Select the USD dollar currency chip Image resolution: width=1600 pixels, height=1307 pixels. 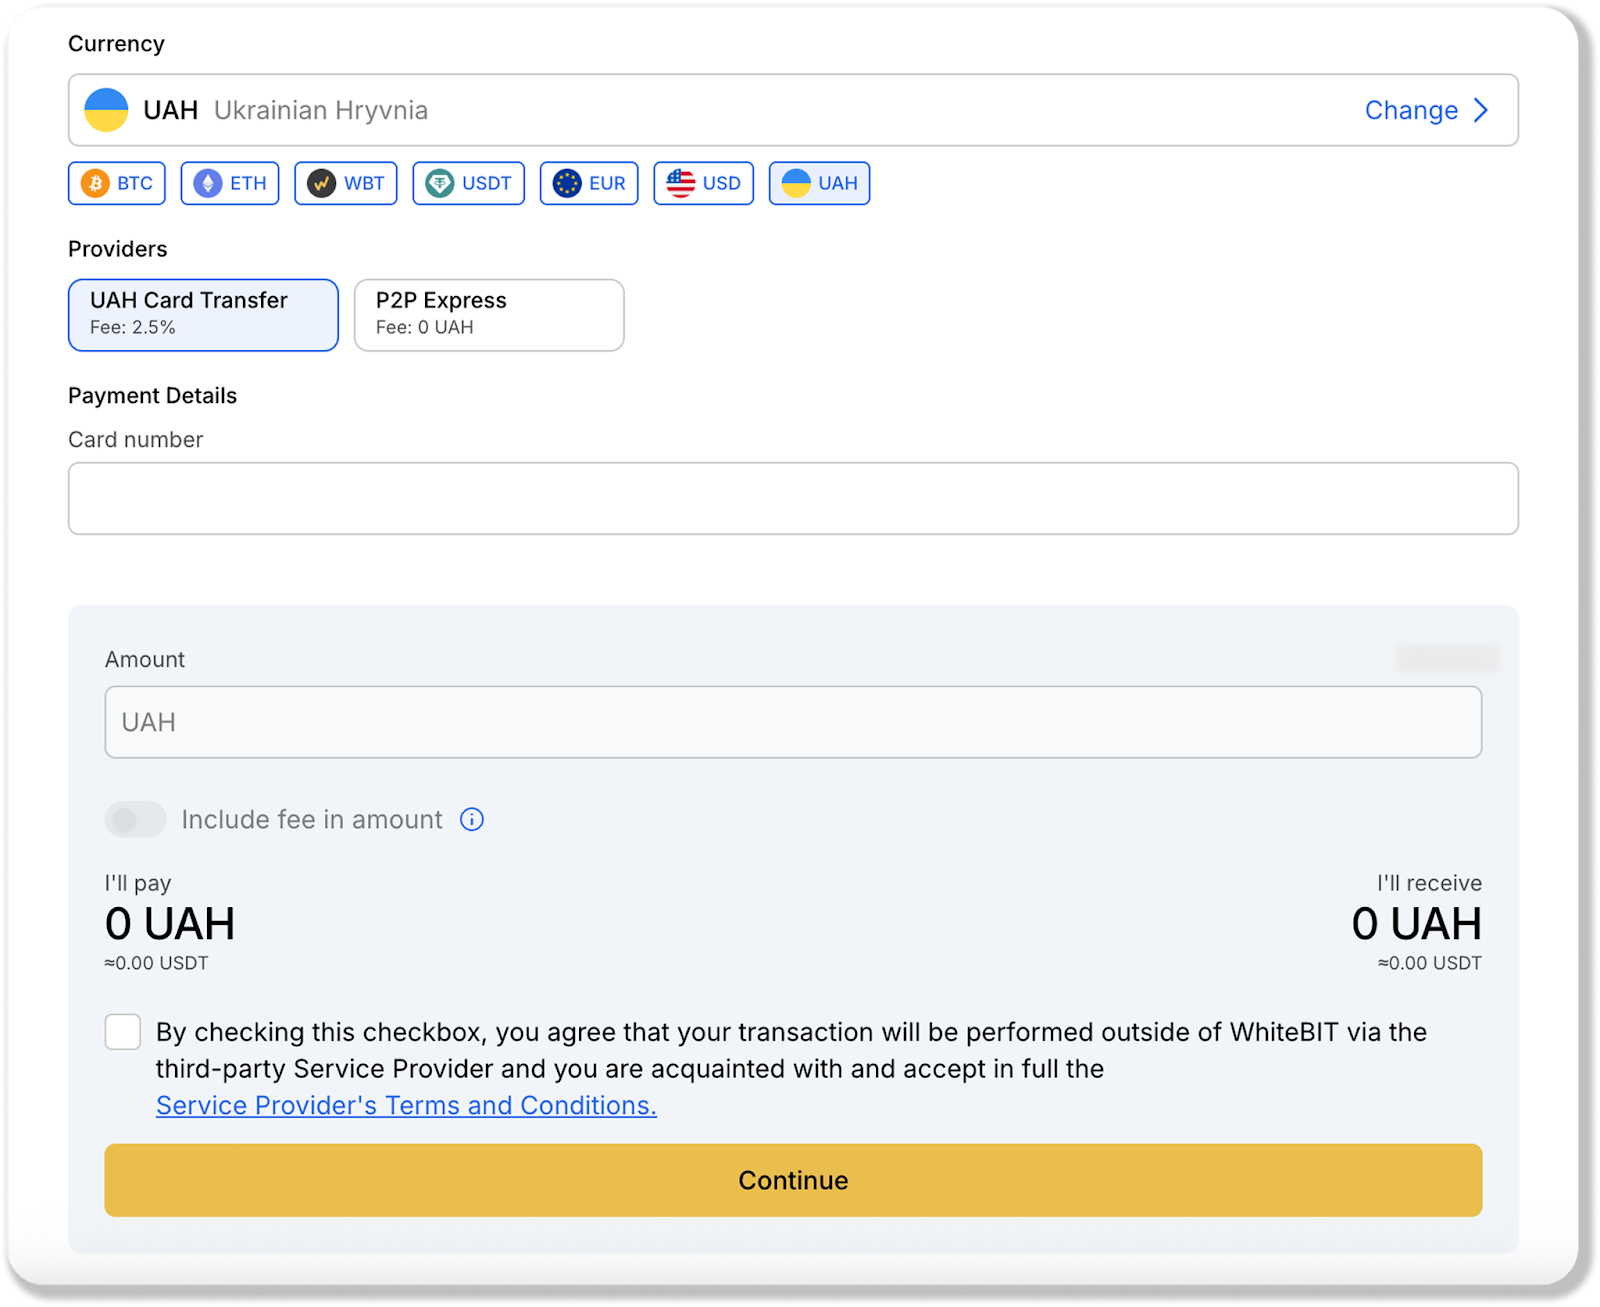(x=704, y=183)
